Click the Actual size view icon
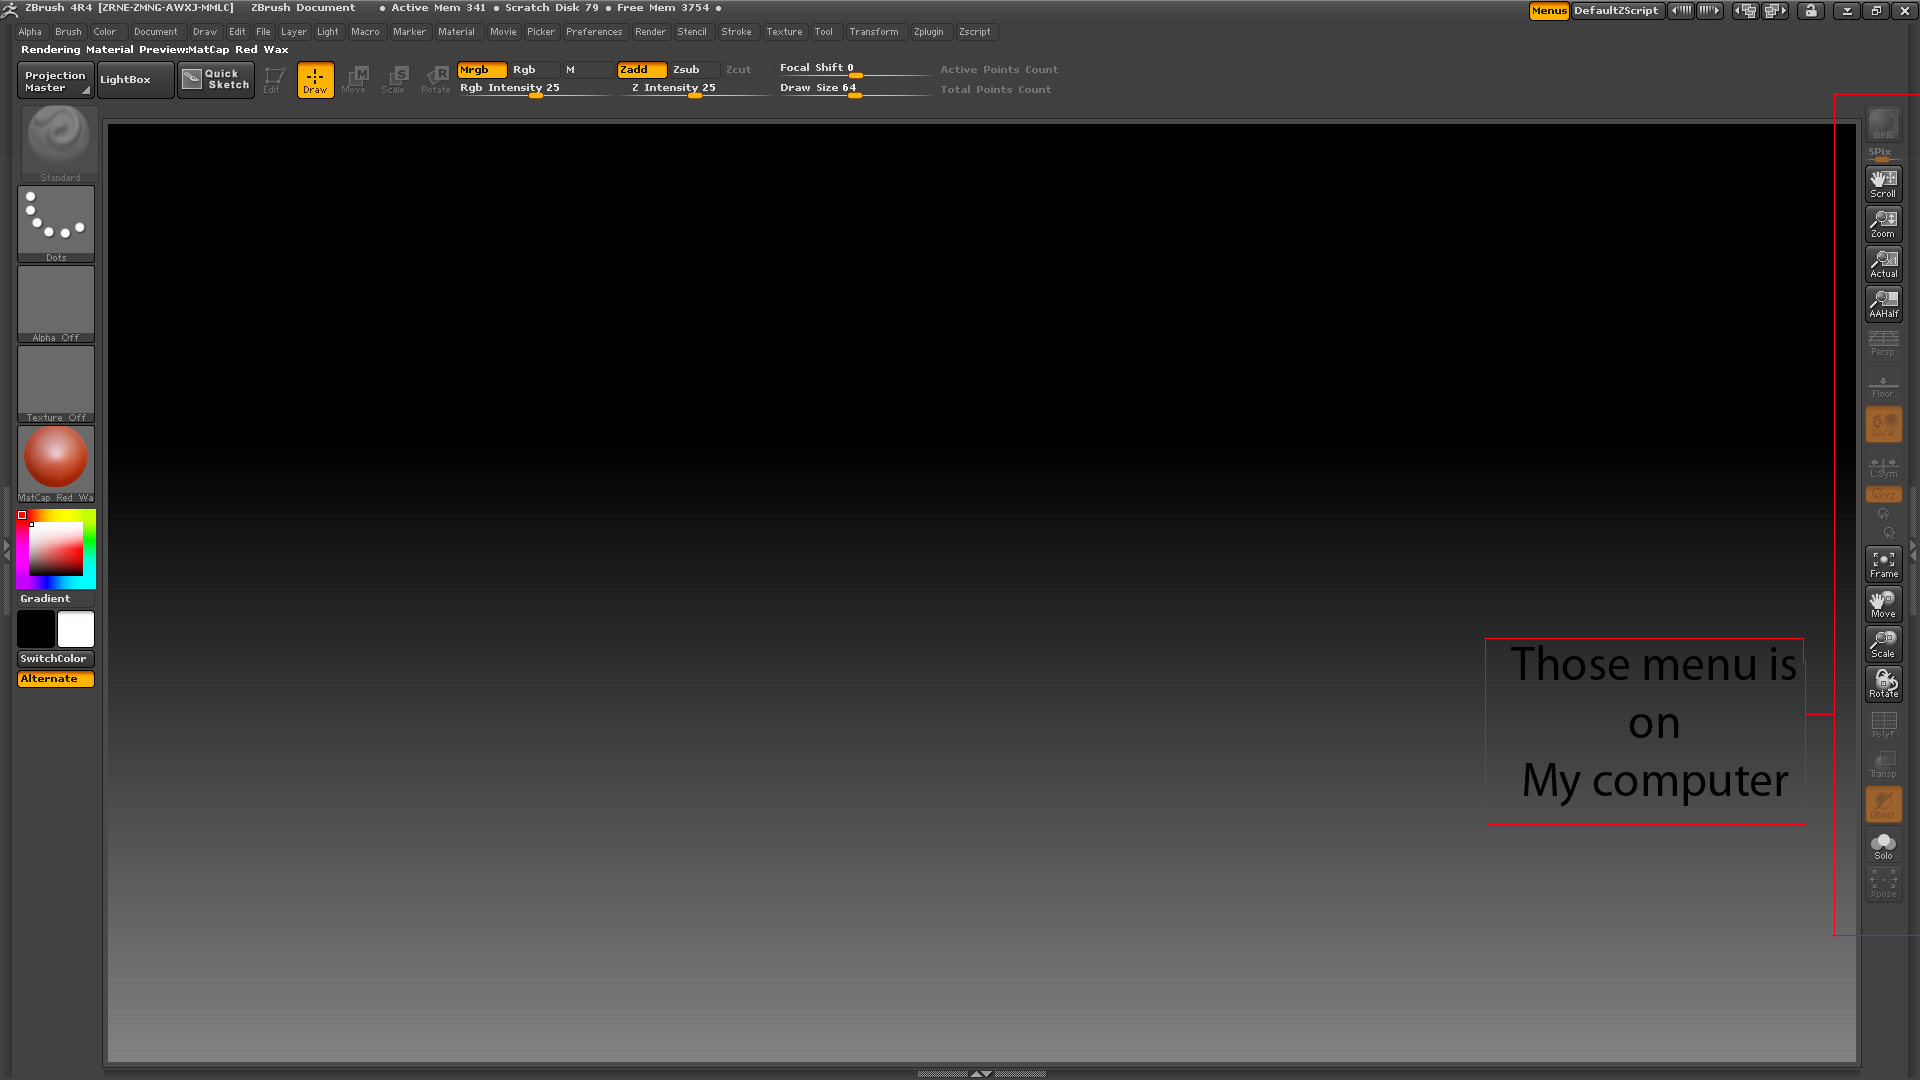The height and width of the screenshot is (1080, 1920). point(1883,261)
